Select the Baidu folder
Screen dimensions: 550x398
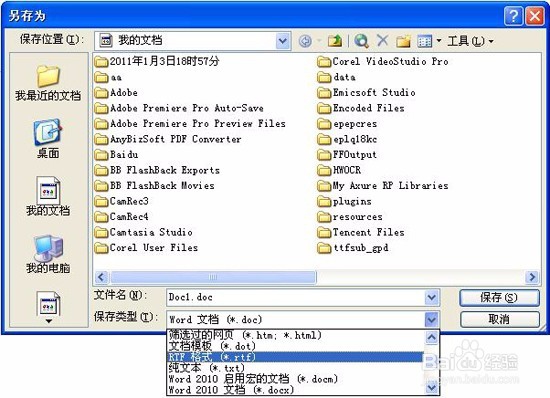[x=116, y=154]
